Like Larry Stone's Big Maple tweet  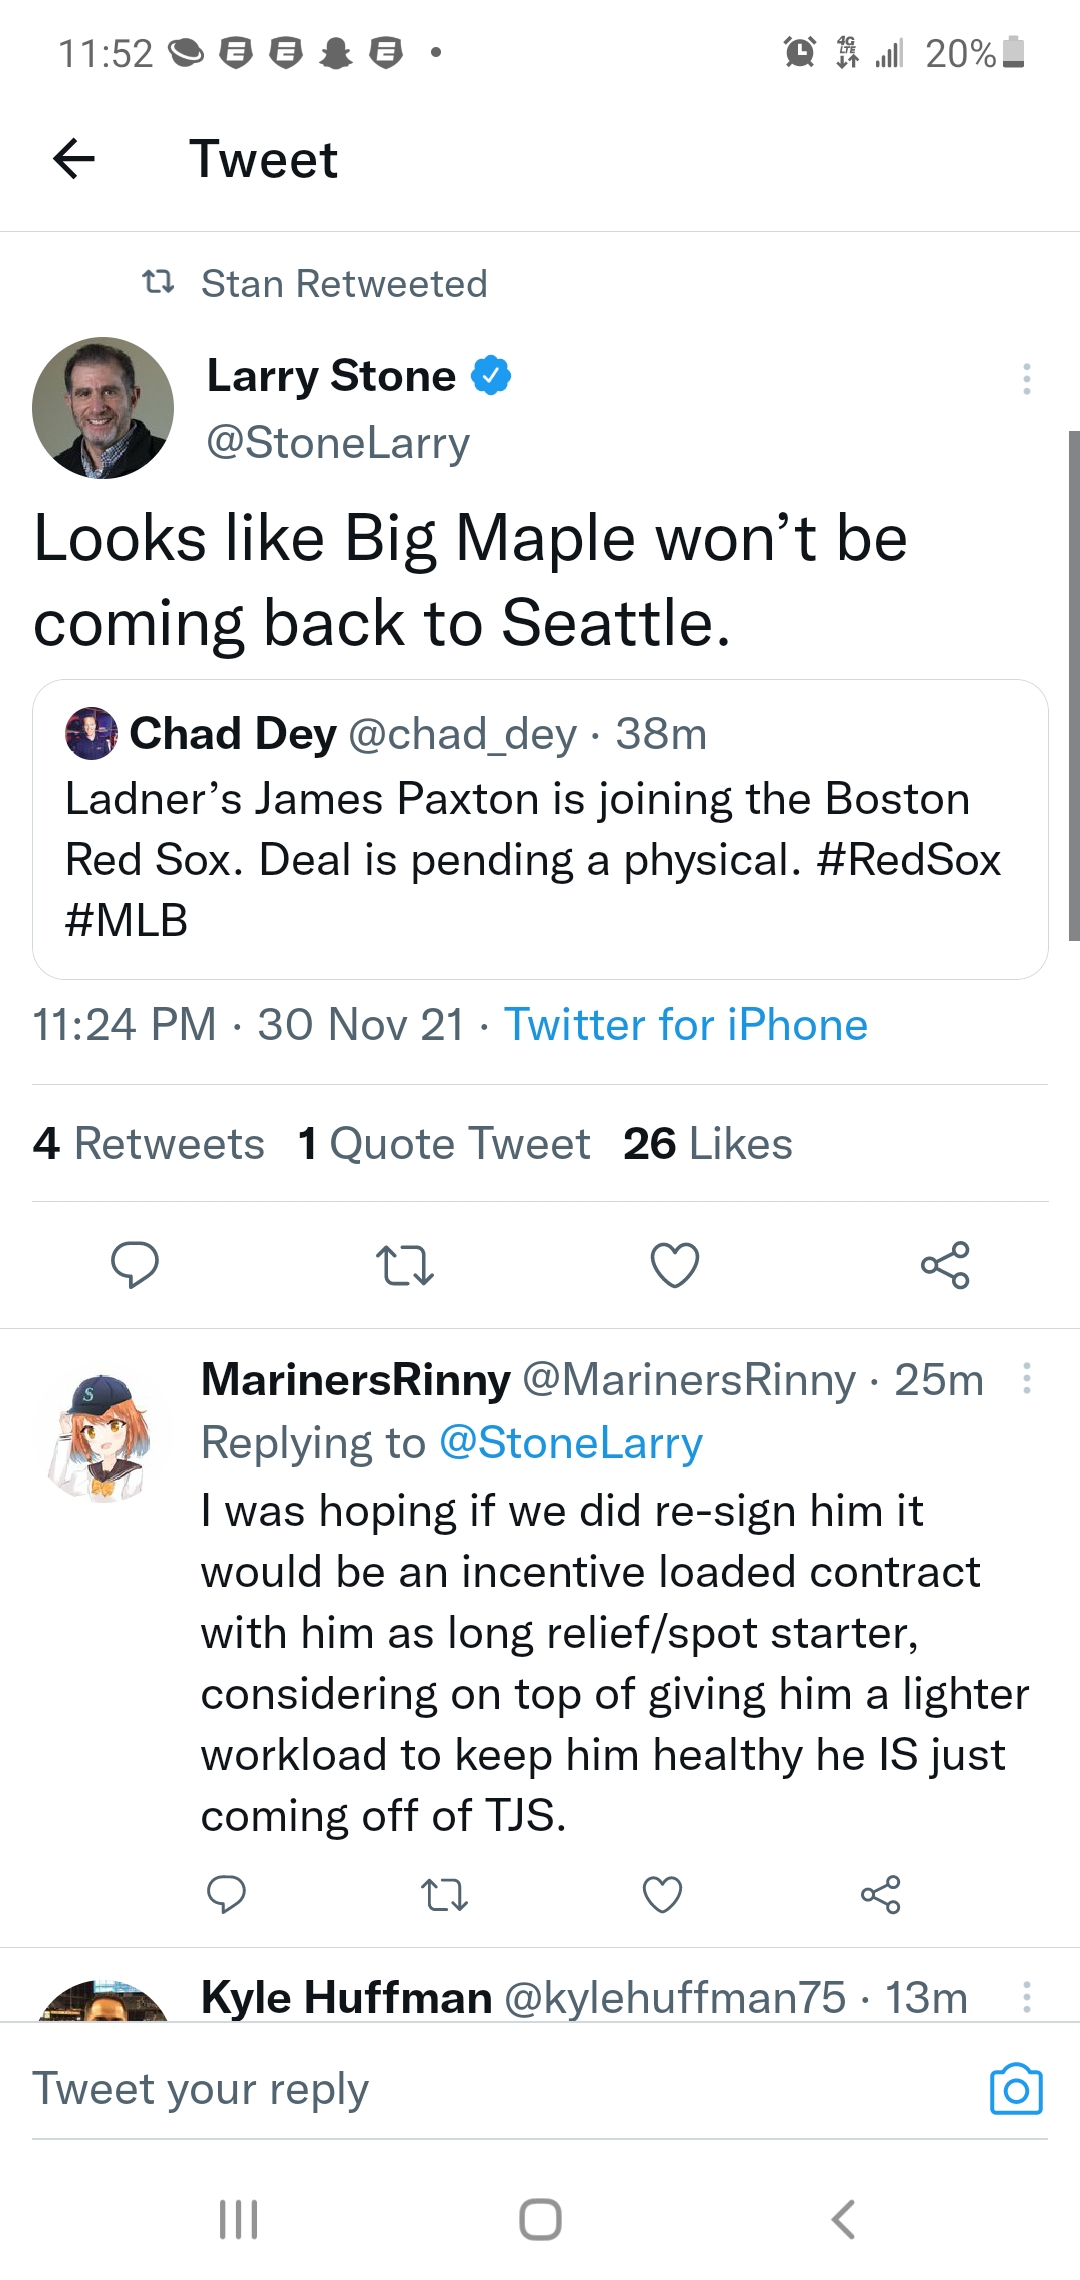coord(675,1265)
